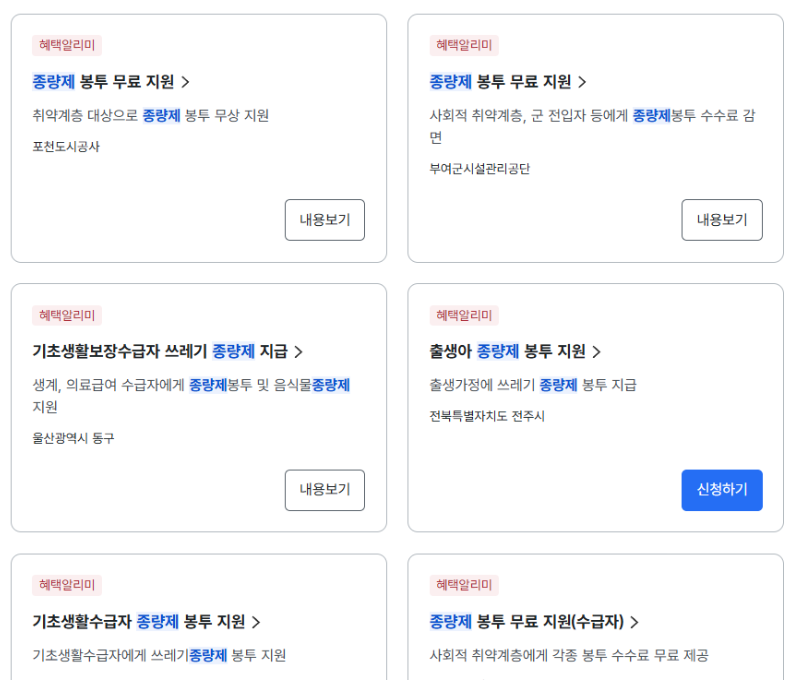The image size is (787, 681).
Task: Open 내용보기 for 울산광역시 동구 card
Action: [x=324, y=490]
